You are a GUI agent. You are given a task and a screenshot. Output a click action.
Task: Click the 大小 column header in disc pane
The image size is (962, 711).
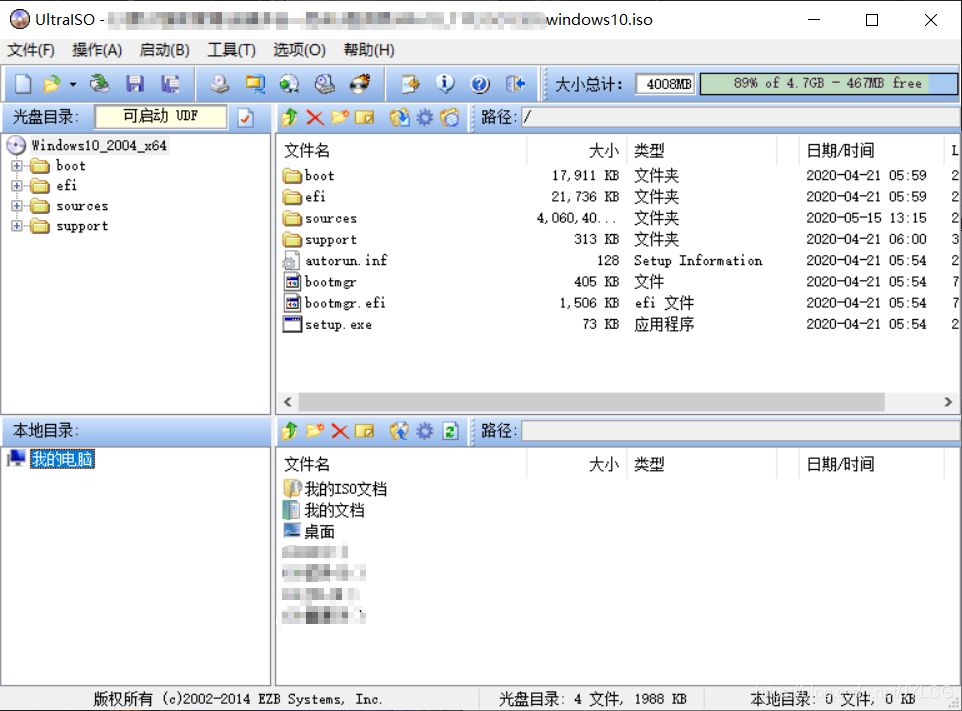pyautogui.click(x=577, y=150)
